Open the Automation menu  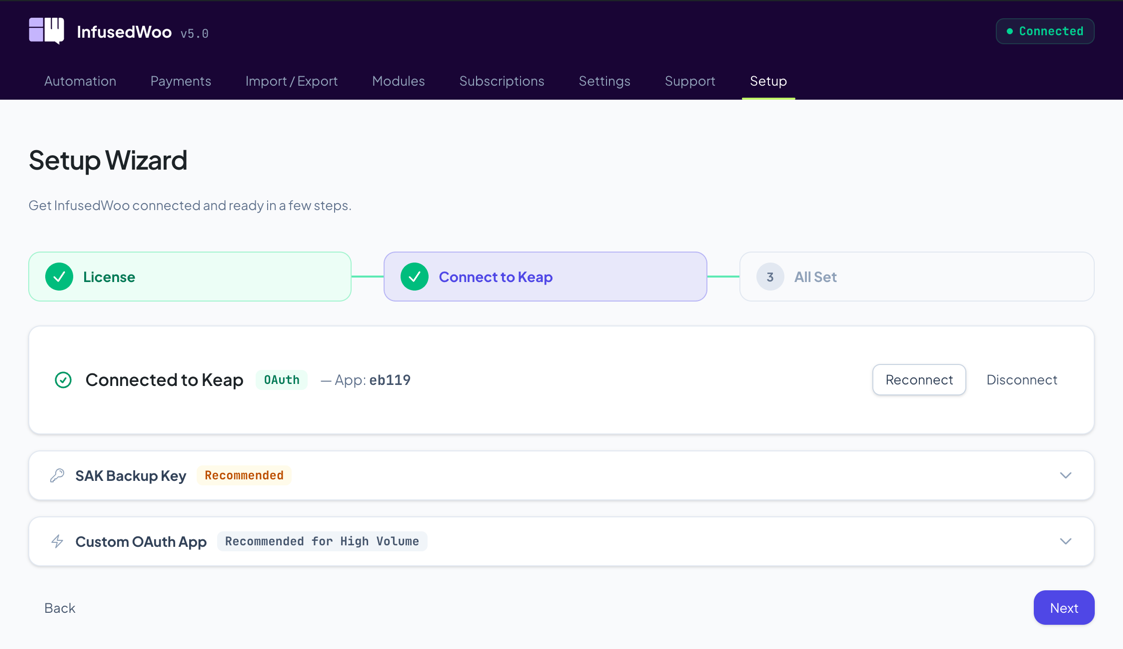pyautogui.click(x=80, y=81)
